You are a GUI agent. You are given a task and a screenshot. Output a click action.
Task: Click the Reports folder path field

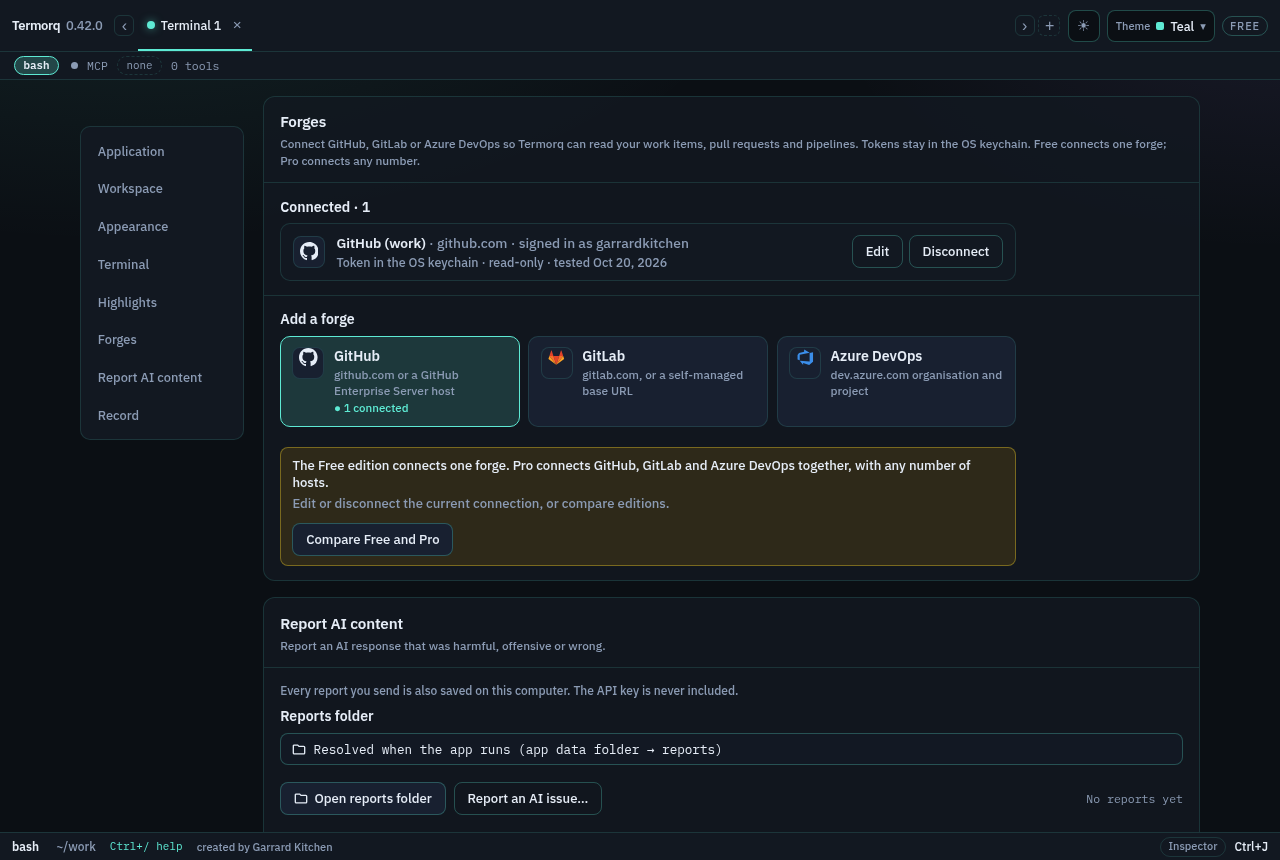[x=731, y=749]
